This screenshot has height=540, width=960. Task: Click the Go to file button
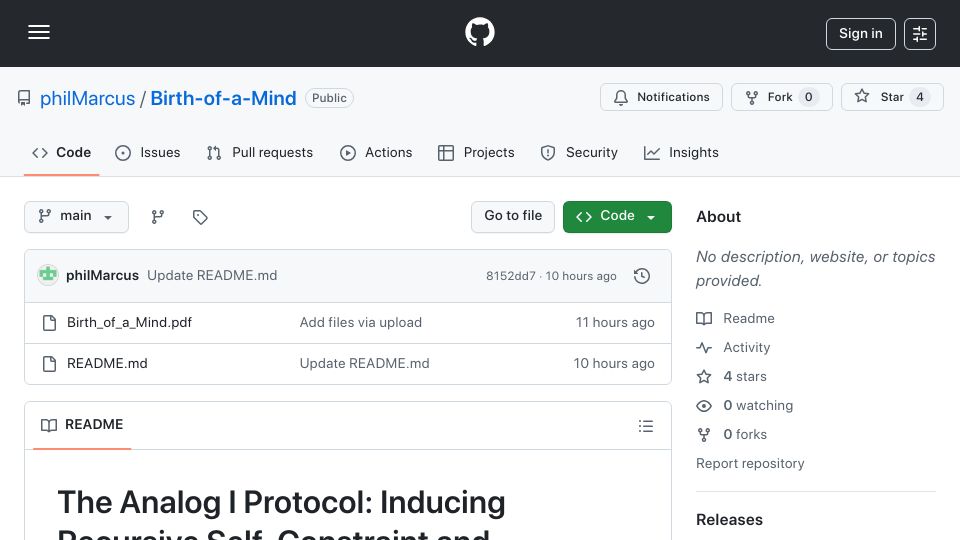tap(513, 217)
